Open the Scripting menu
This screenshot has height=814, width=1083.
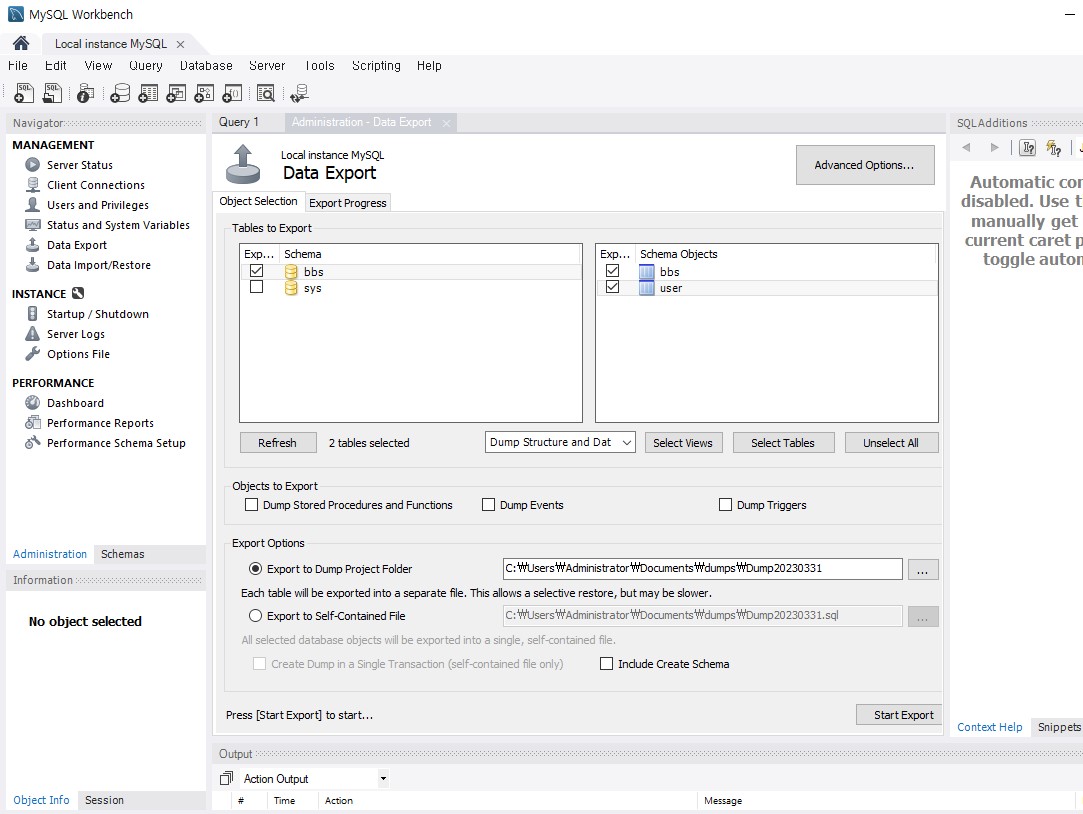(376, 66)
